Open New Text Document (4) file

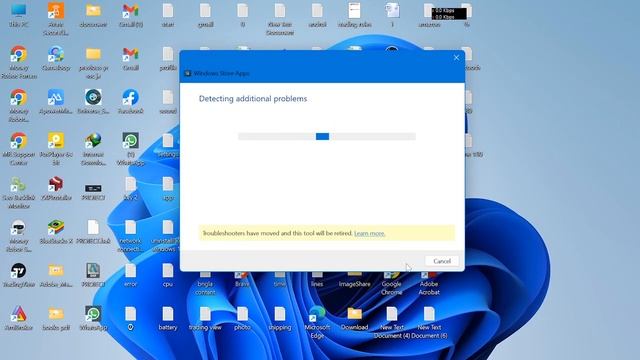(x=392, y=322)
